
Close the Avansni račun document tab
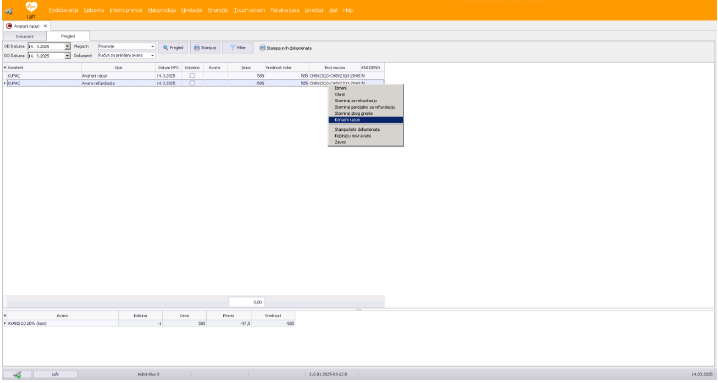[45, 26]
